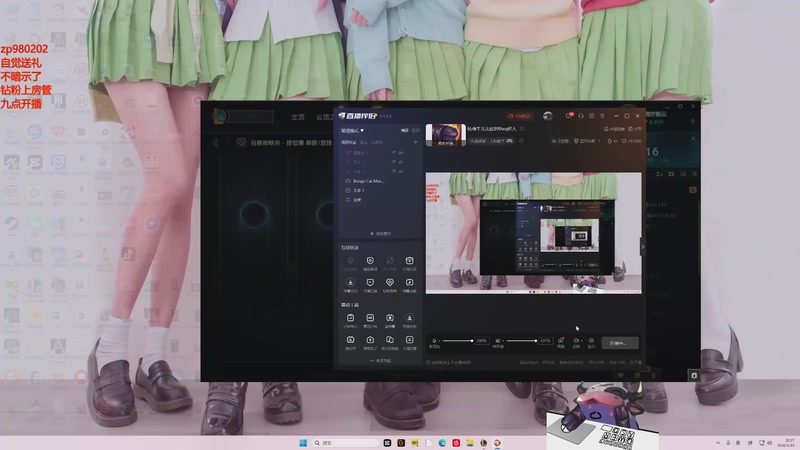
Task: Adjust the microphone volume slider
Action: 458,340
